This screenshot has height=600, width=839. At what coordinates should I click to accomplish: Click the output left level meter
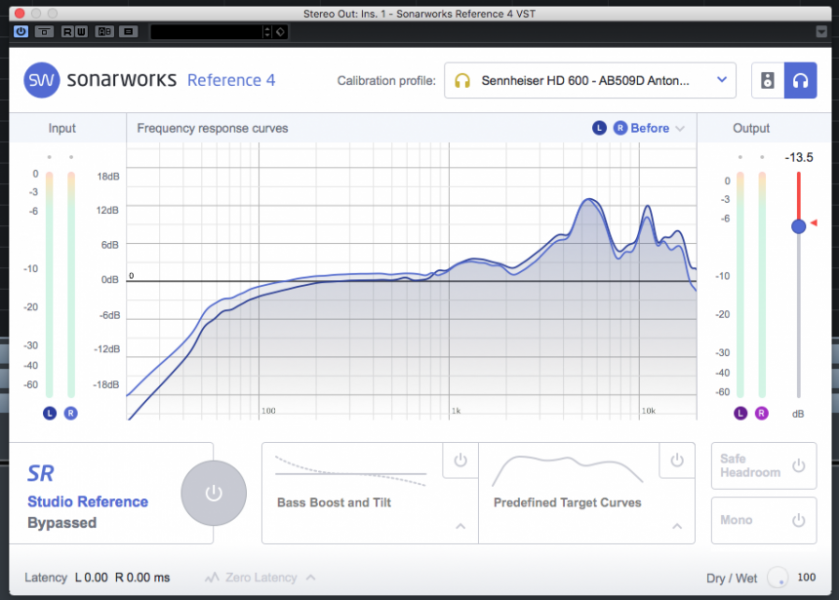point(741,285)
